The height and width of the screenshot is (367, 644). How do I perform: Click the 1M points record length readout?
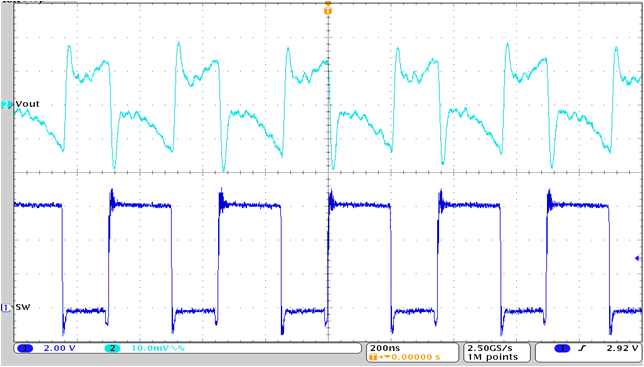pos(492,357)
